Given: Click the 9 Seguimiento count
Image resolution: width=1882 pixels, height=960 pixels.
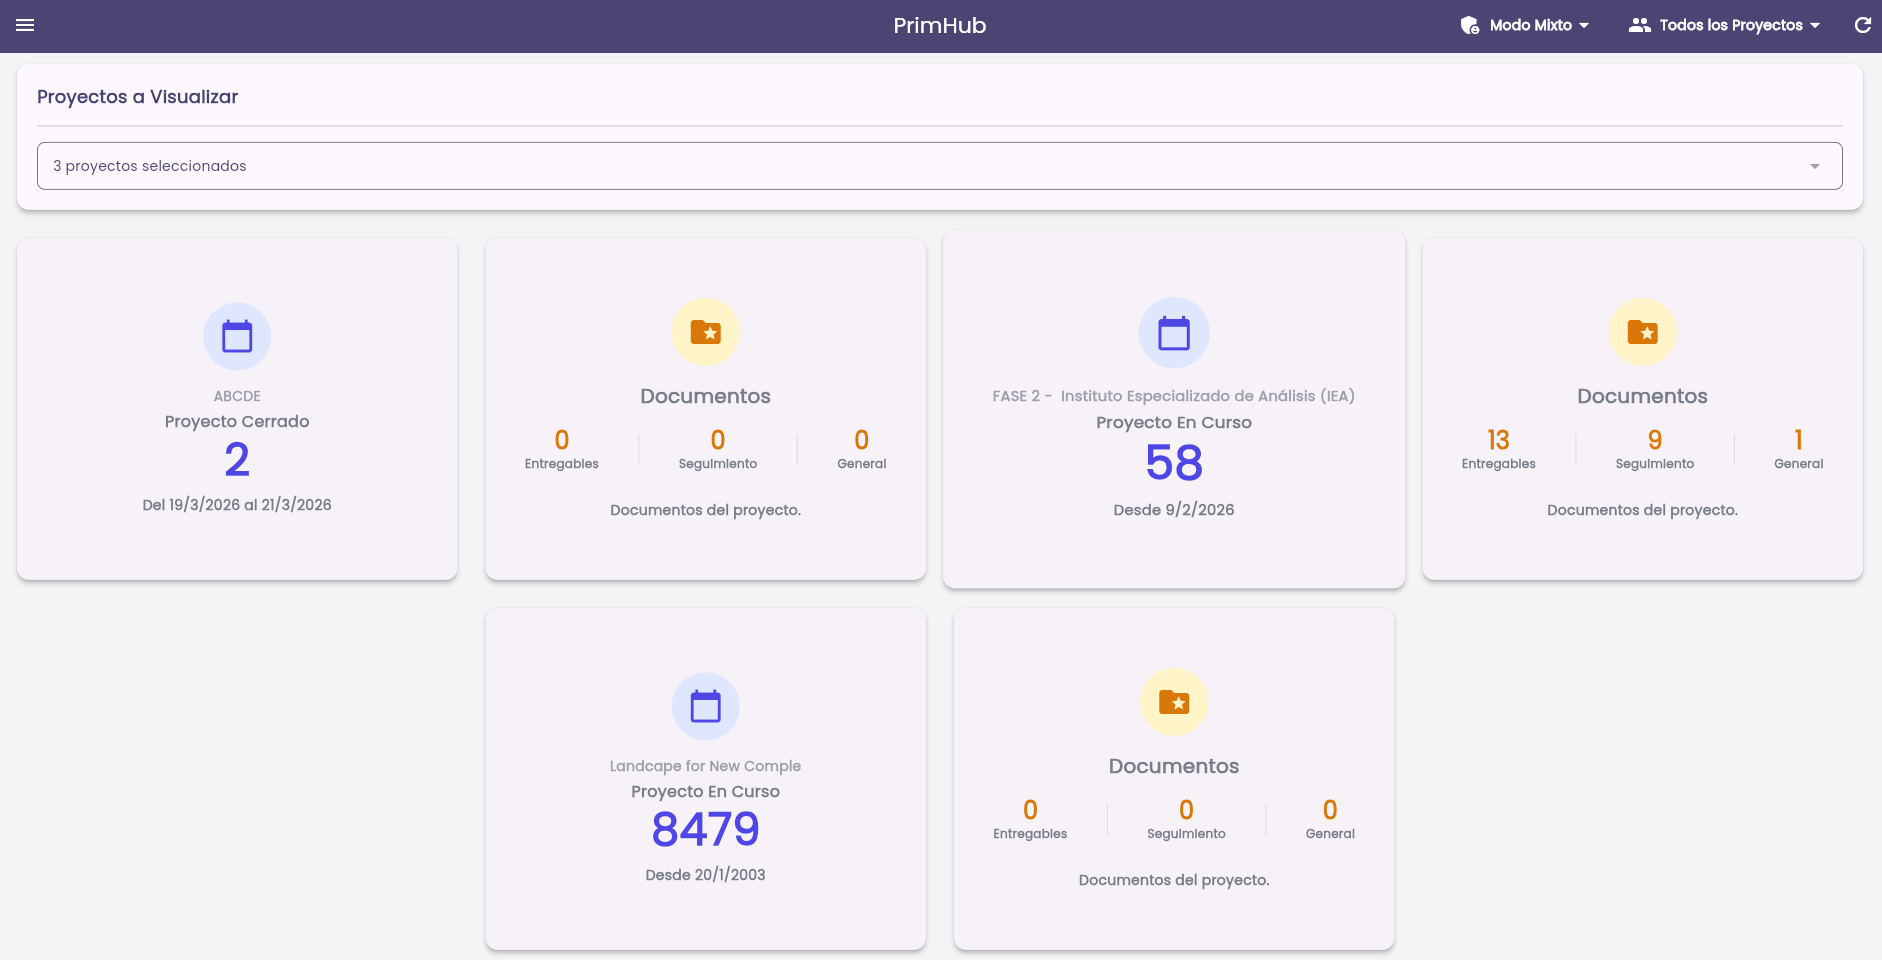Looking at the screenshot, I should click(1655, 440).
